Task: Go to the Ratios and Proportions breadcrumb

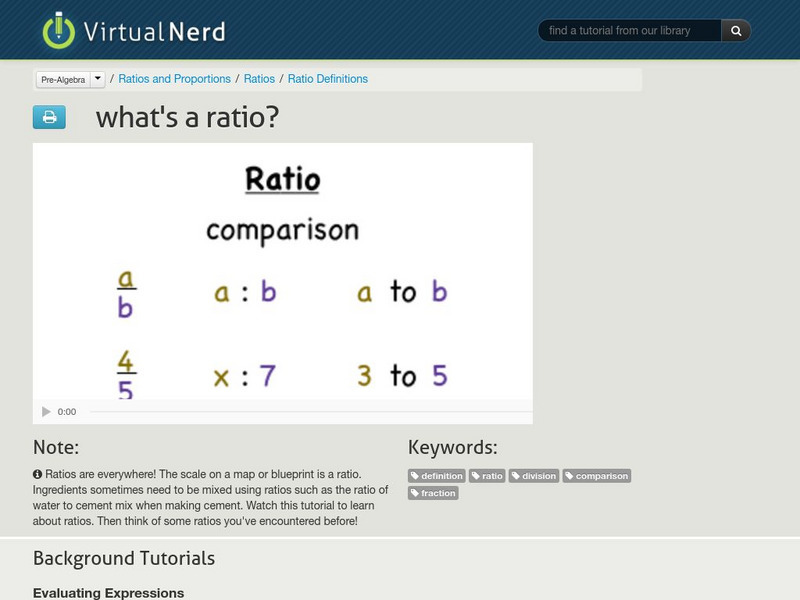Action: (175, 79)
